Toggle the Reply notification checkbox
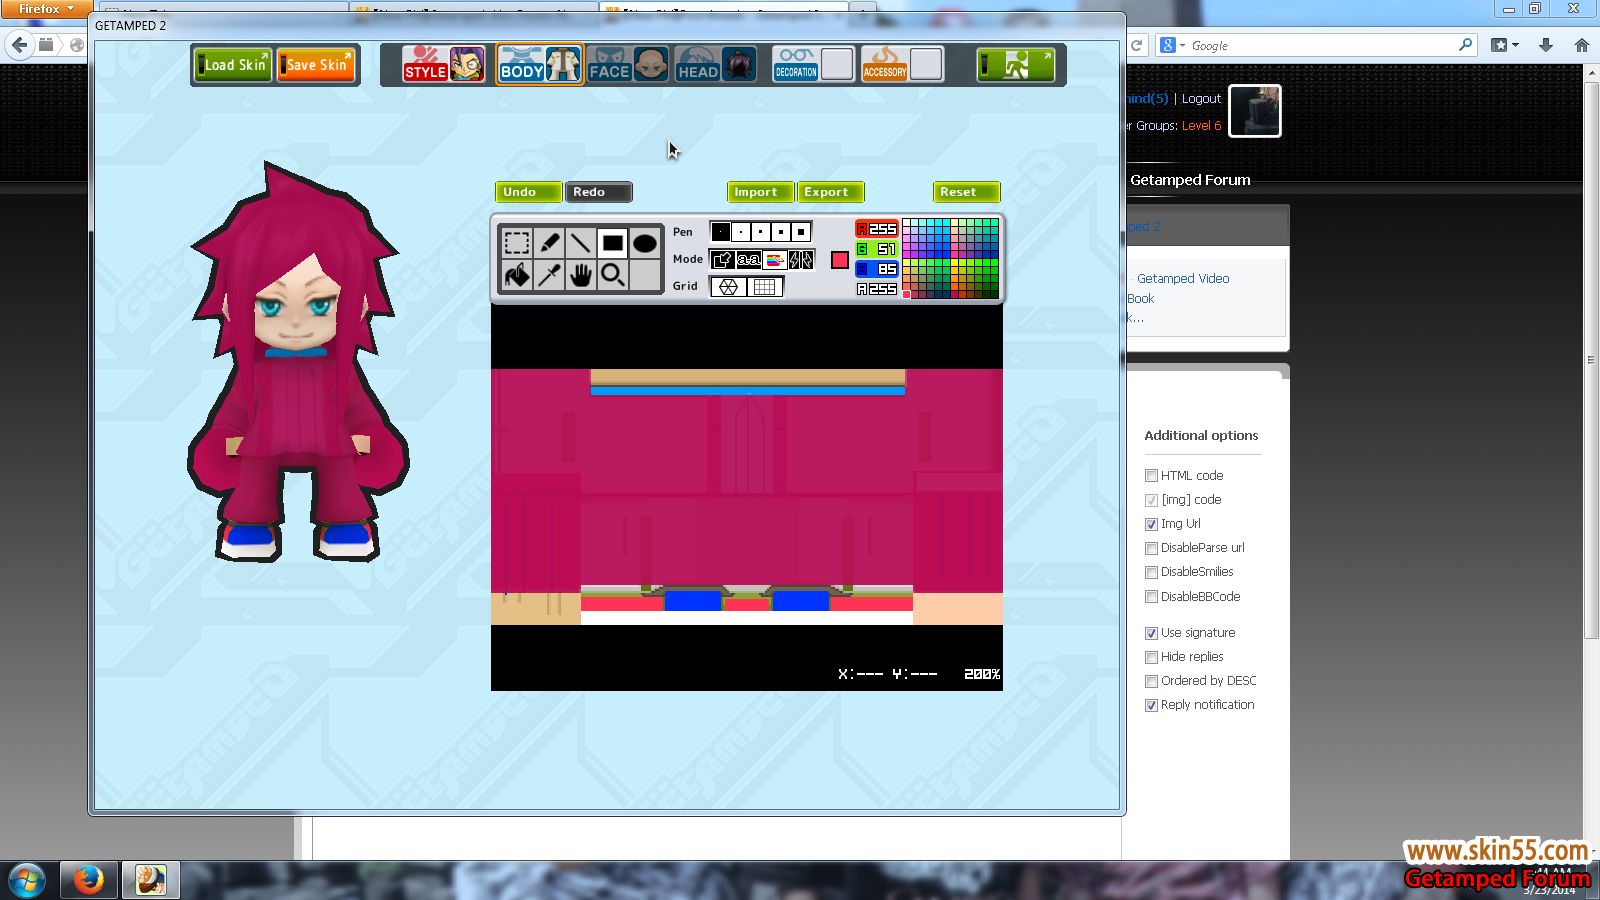 [x=1151, y=705]
